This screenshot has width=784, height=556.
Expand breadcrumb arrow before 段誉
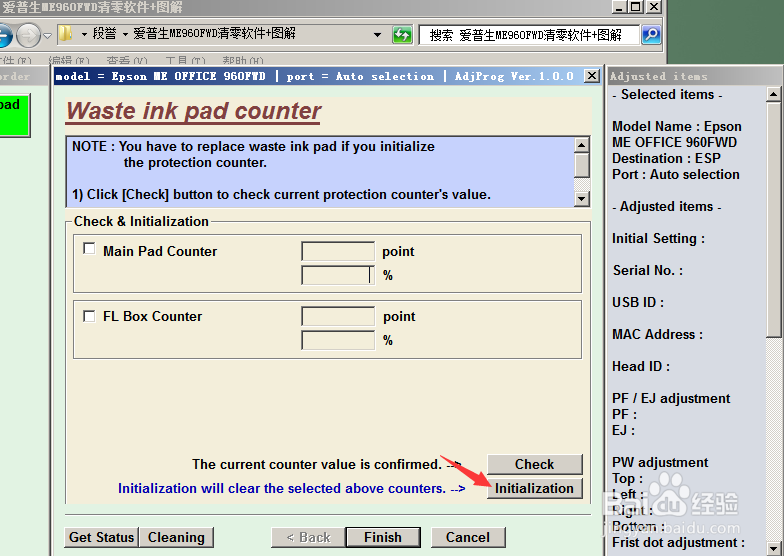tap(84, 34)
